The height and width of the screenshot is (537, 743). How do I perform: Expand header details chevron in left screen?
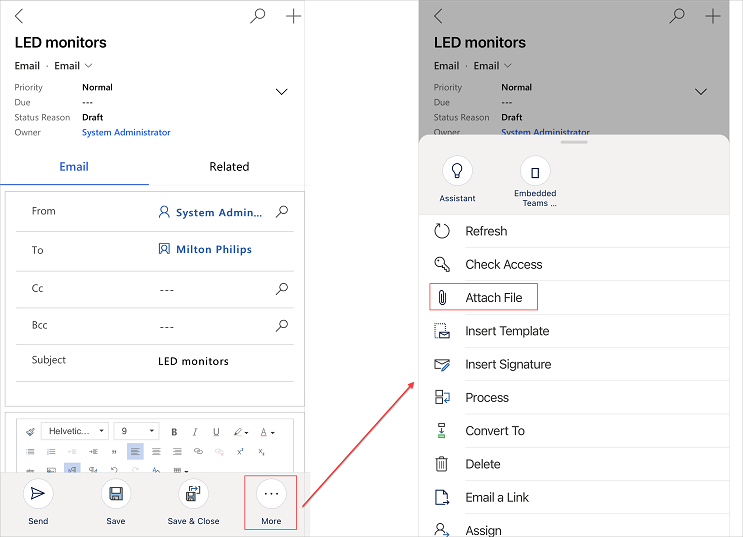[281, 91]
